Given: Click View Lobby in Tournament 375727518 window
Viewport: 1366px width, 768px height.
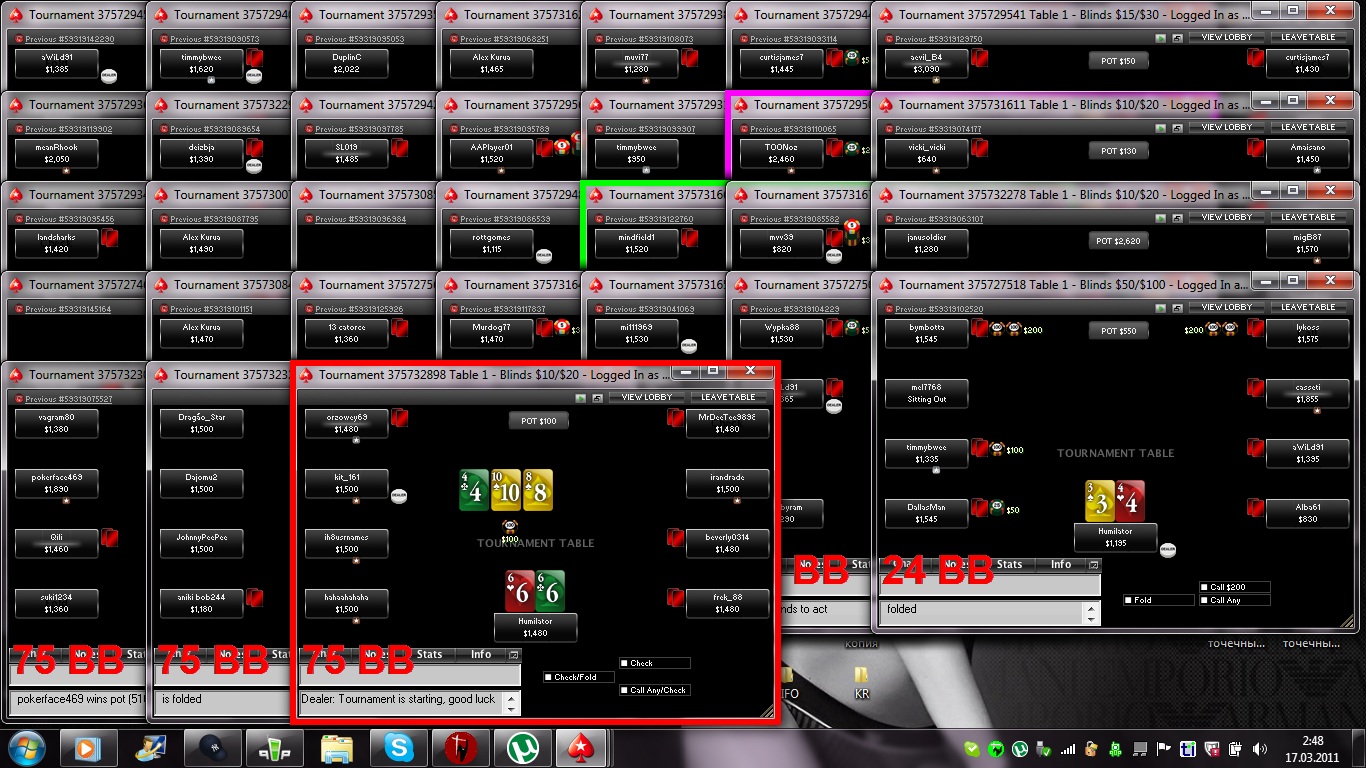Looking at the screenshot, I should click(1226, 307).
